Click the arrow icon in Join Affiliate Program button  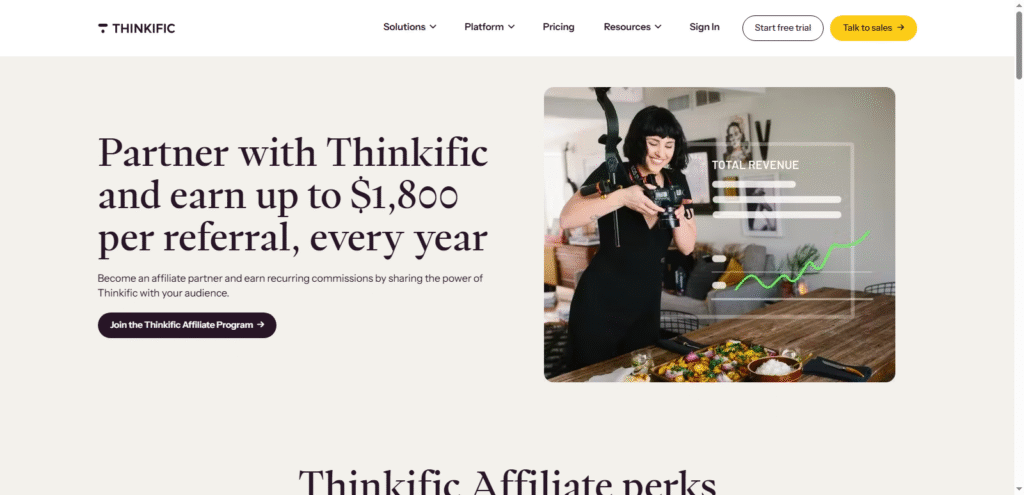pos(261,325)
